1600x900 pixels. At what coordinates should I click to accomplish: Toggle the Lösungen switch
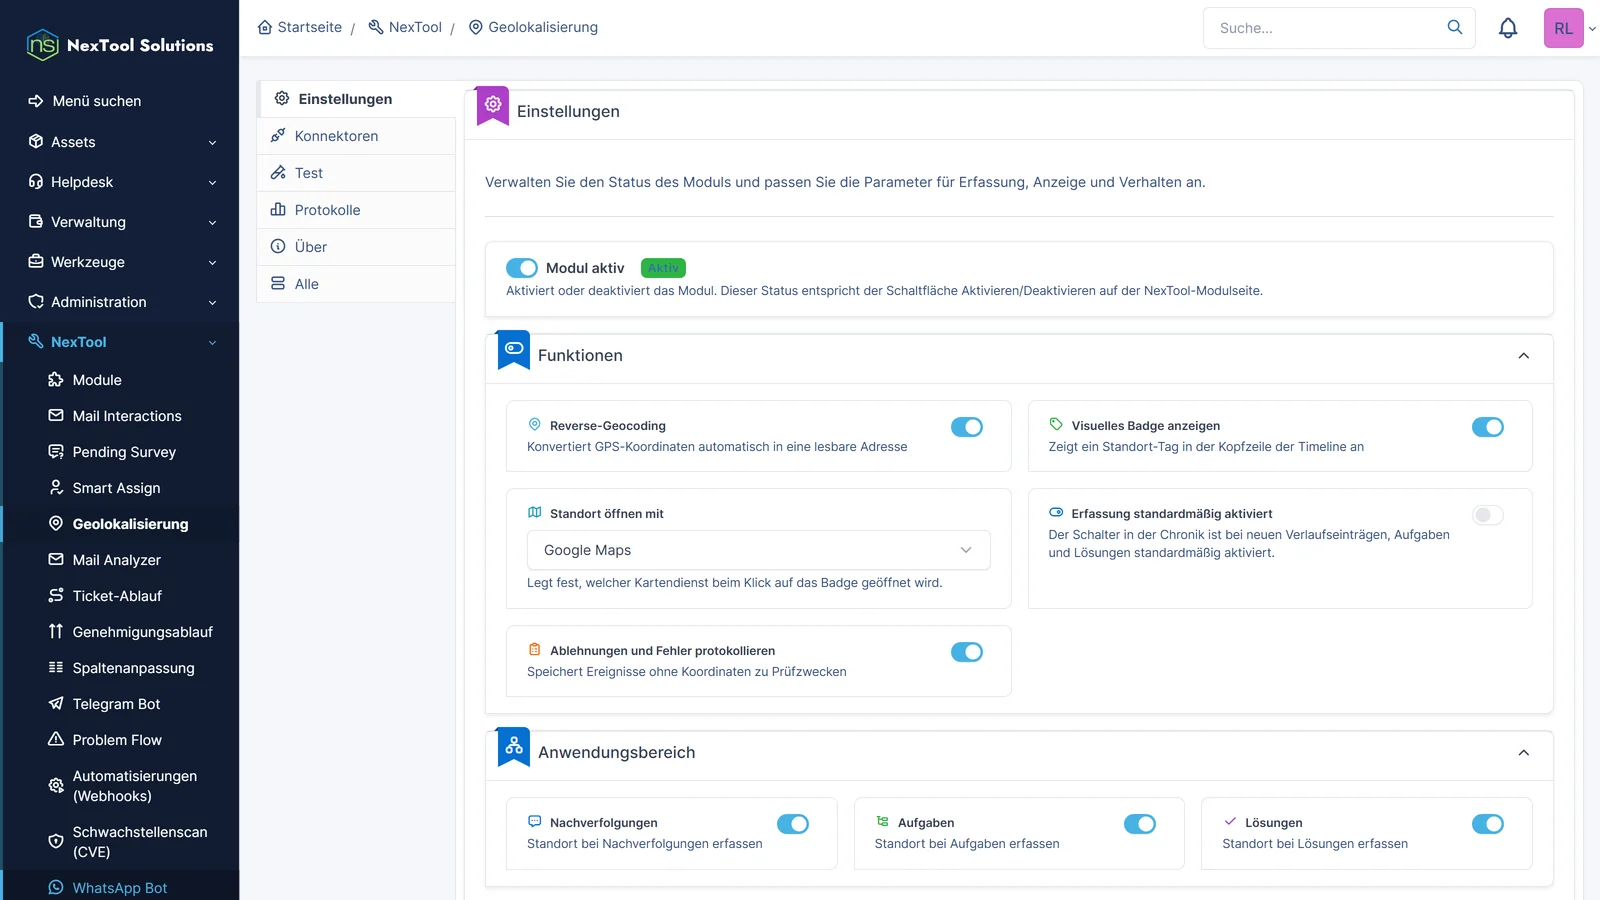[1488, 824]
